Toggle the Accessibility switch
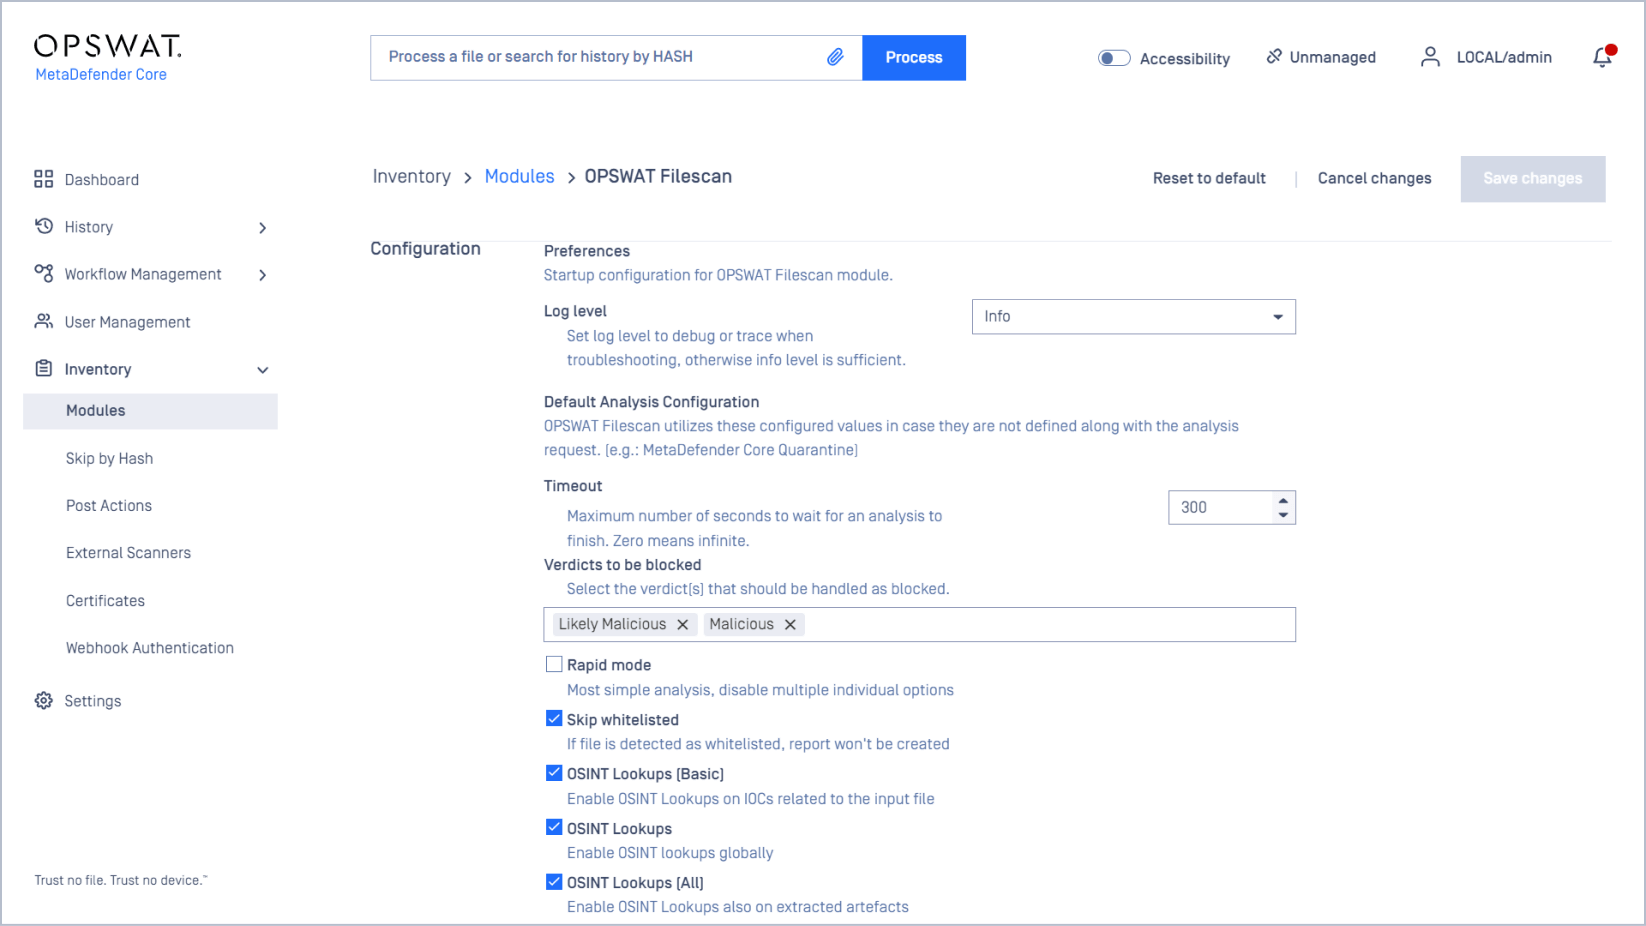Viewport: 1646px width, 926px height. coord(1114,58)
